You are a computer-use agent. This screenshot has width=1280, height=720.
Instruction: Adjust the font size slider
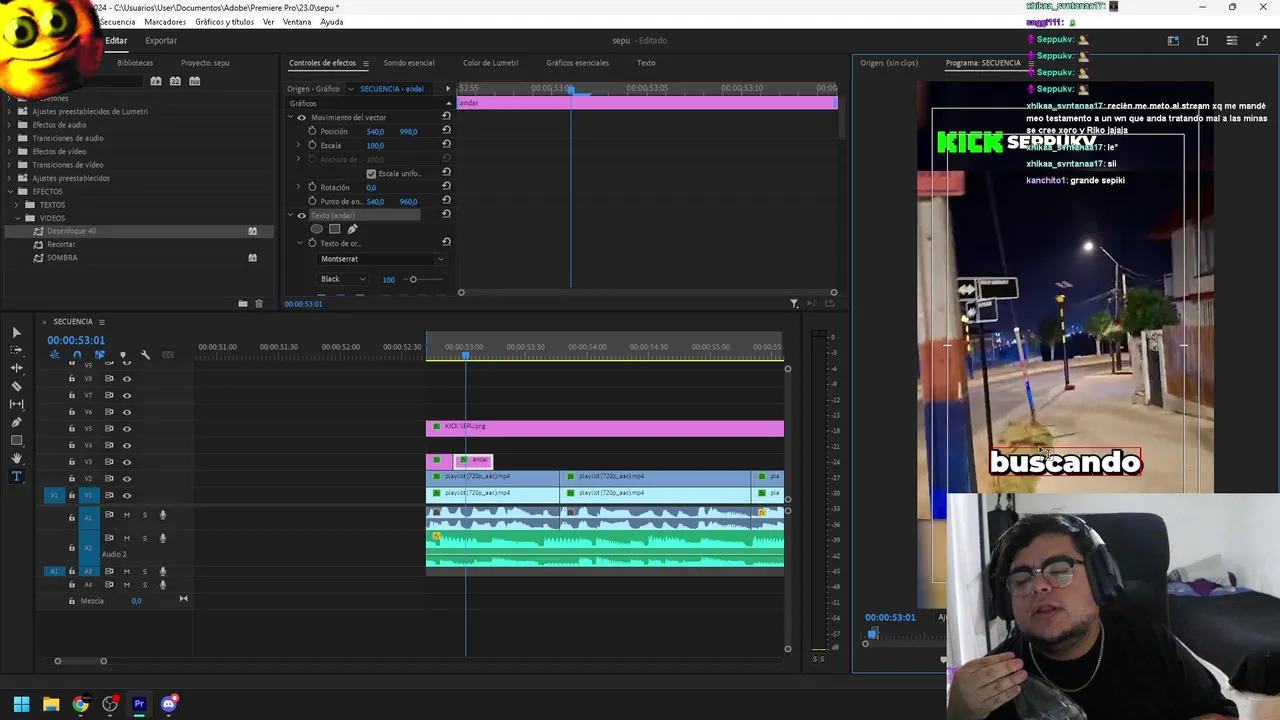click(x=413, y=279)
